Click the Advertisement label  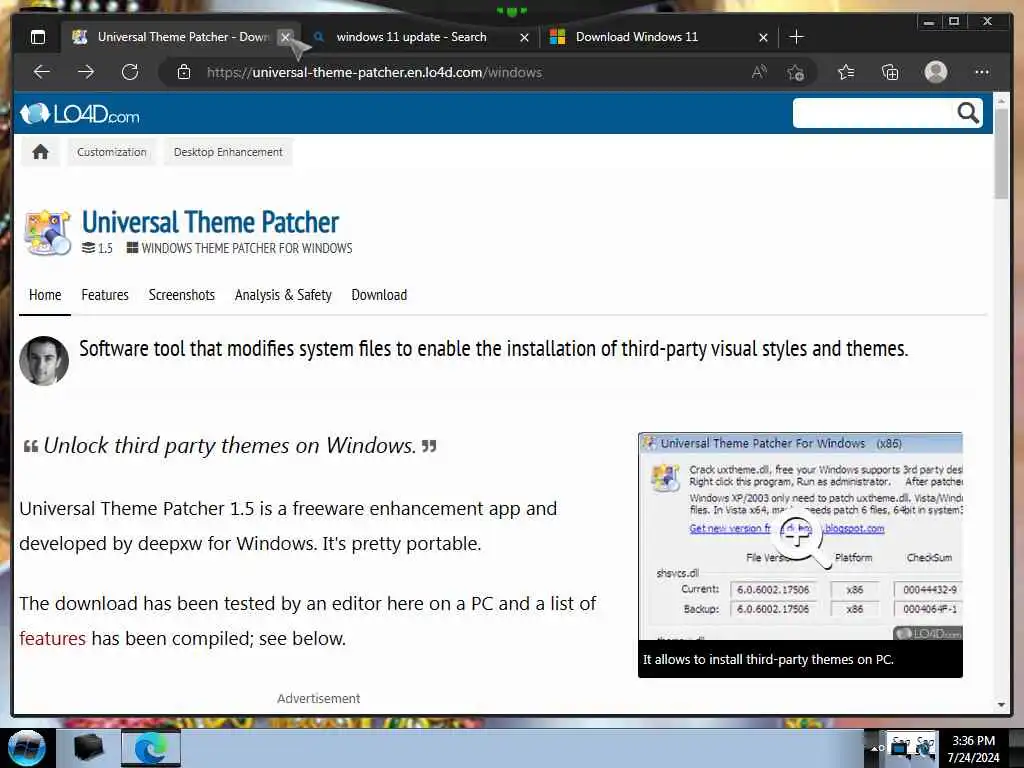tap(319, 698)
